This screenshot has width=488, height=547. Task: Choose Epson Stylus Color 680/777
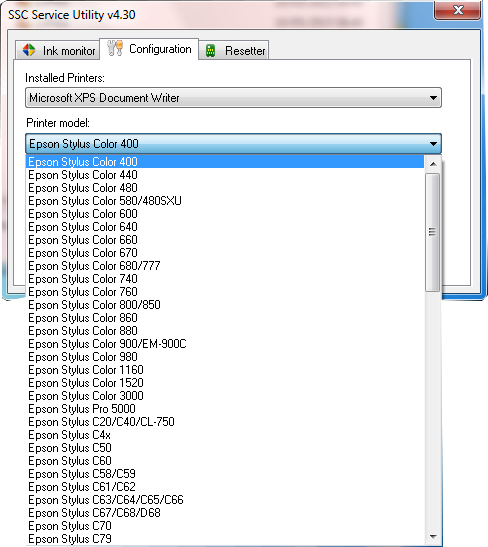pos(225,266)
